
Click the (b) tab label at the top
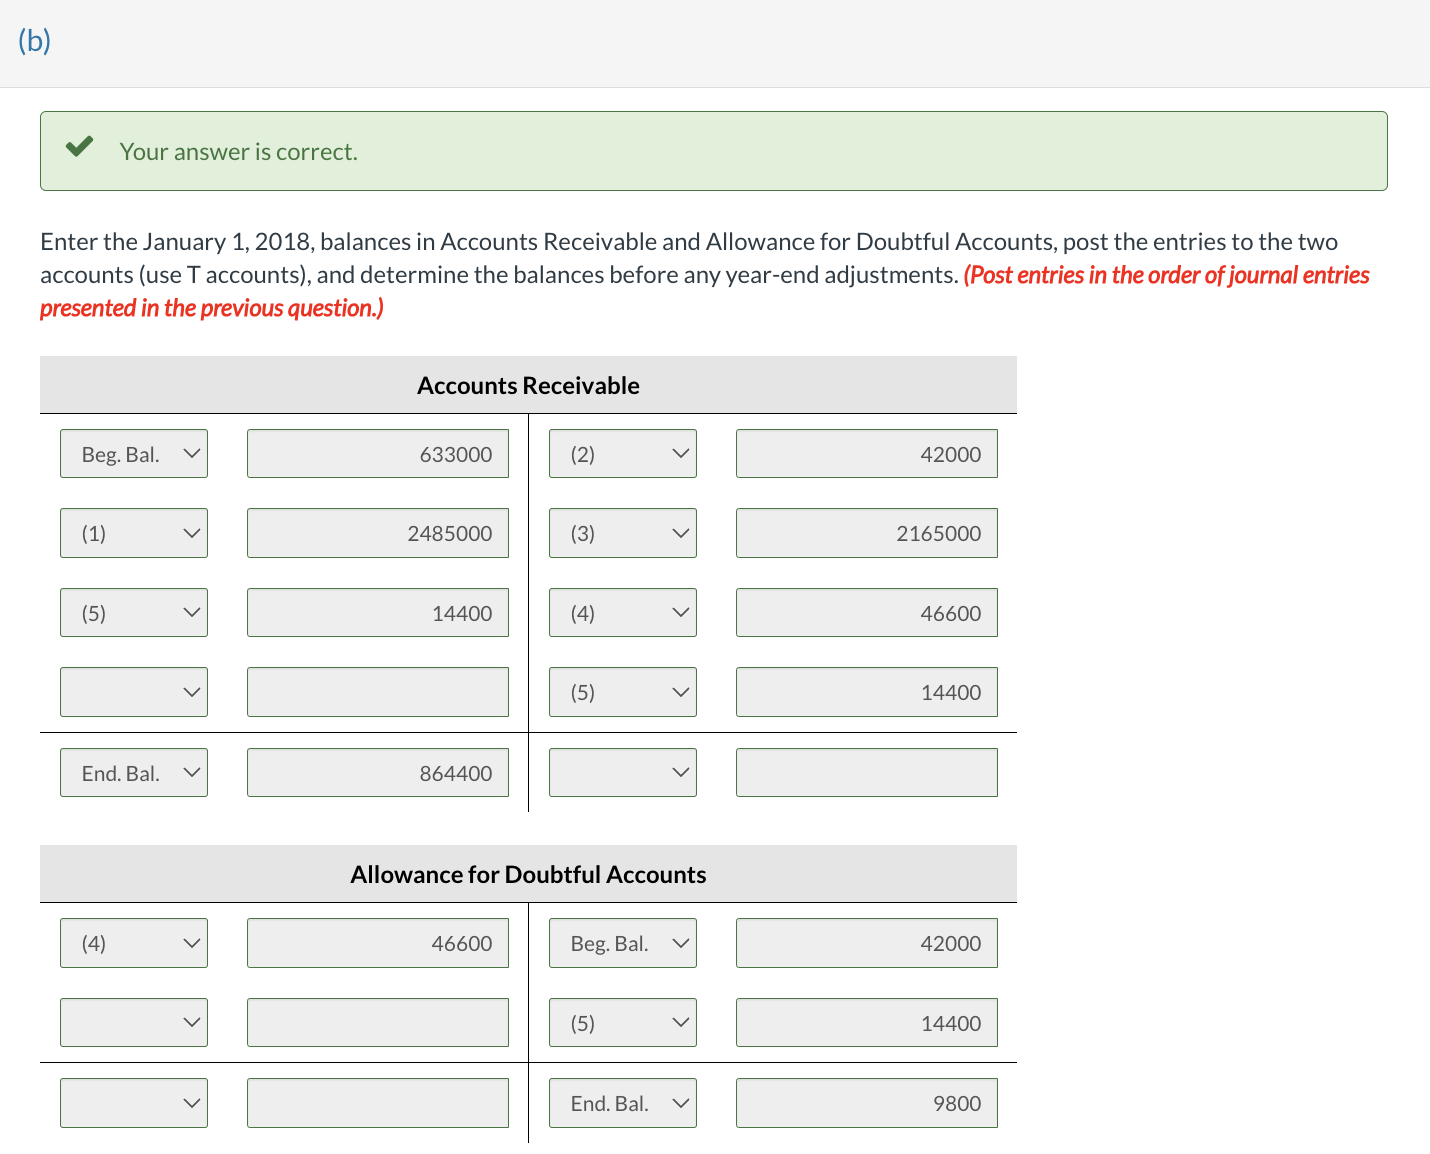(x=33, y=41)
